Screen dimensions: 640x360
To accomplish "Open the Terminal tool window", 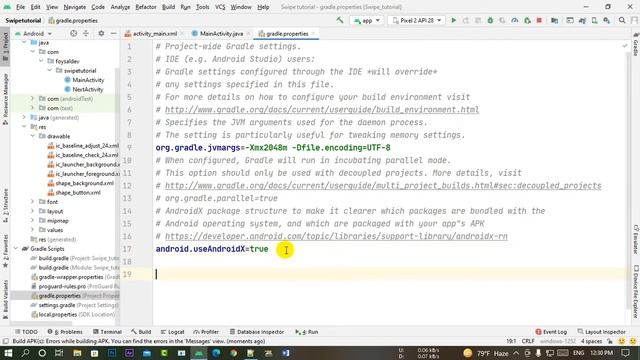I will pos(107,332).
